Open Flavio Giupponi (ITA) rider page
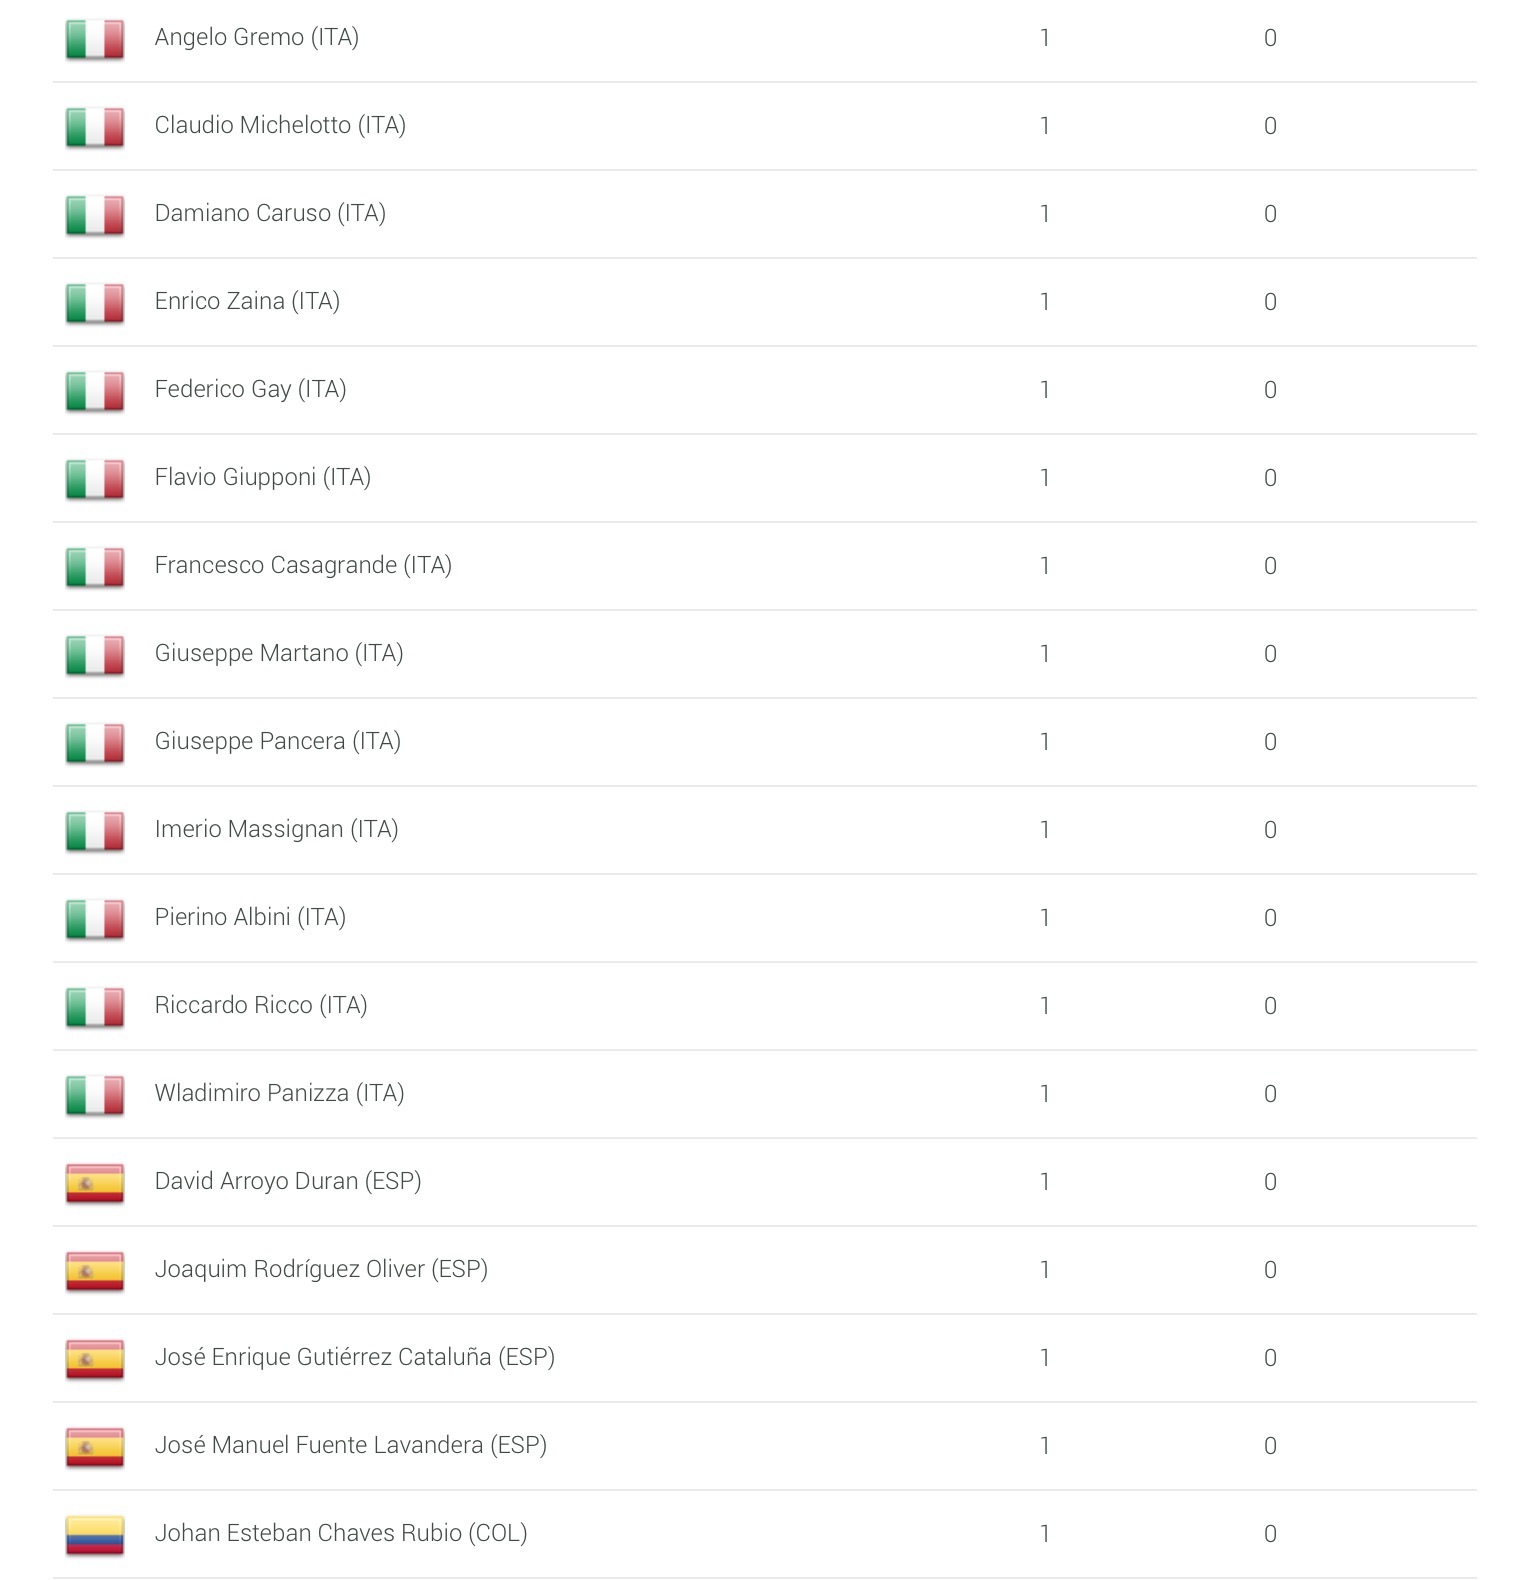Screen dimensions: 1533x1580 tap(262, 477)
